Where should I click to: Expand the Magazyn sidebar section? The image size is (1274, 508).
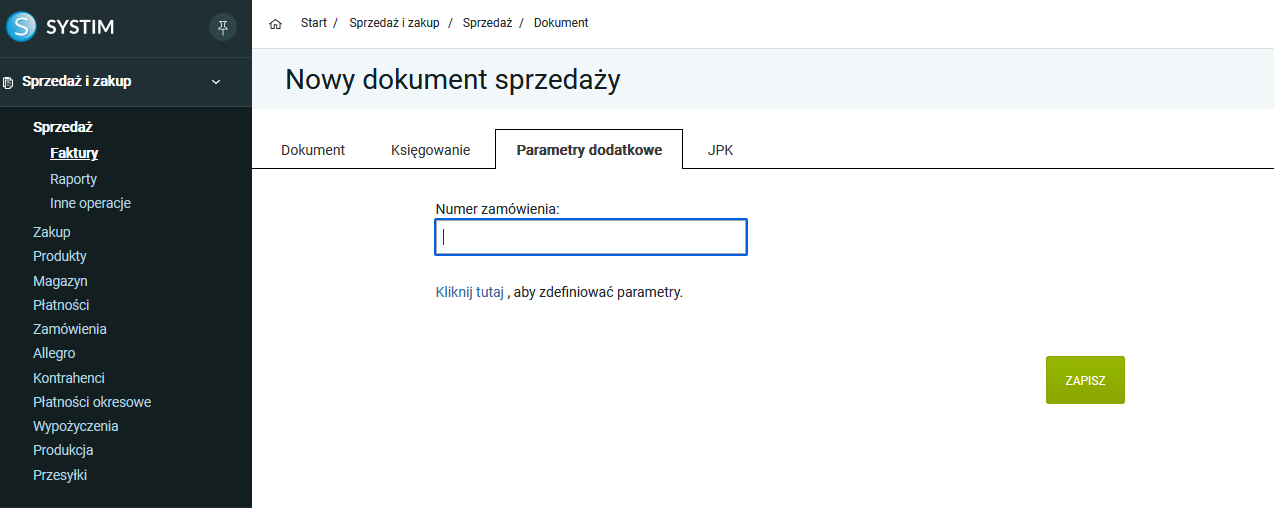(60, 281)
